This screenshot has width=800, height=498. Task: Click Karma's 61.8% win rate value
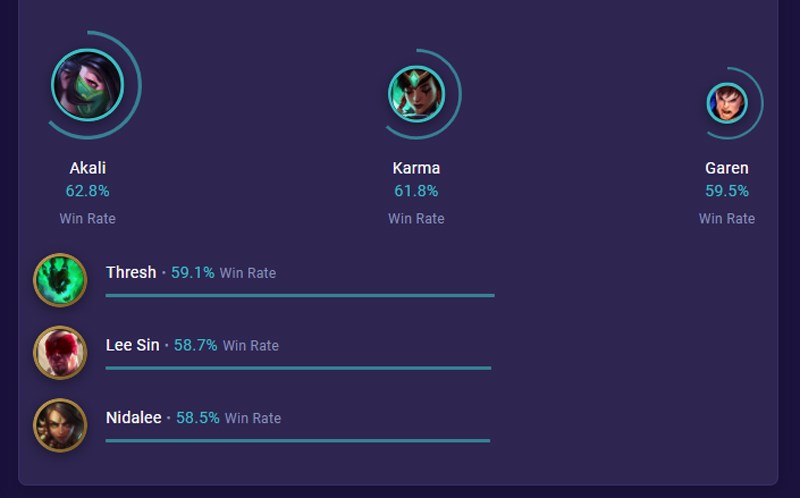[x=416, y=191]
